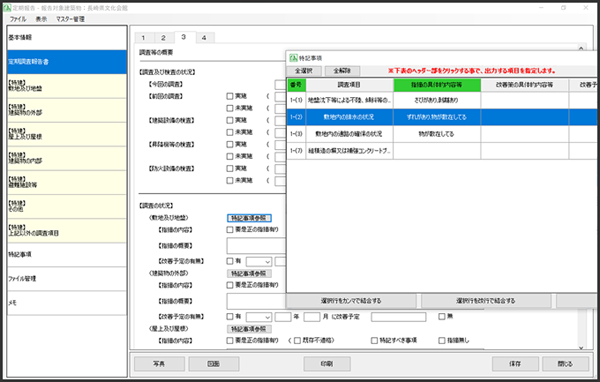Check 要是正の指摘有り under 屋上及び屋根
Screen dimensions: 600x382
[x=230, y=340]
